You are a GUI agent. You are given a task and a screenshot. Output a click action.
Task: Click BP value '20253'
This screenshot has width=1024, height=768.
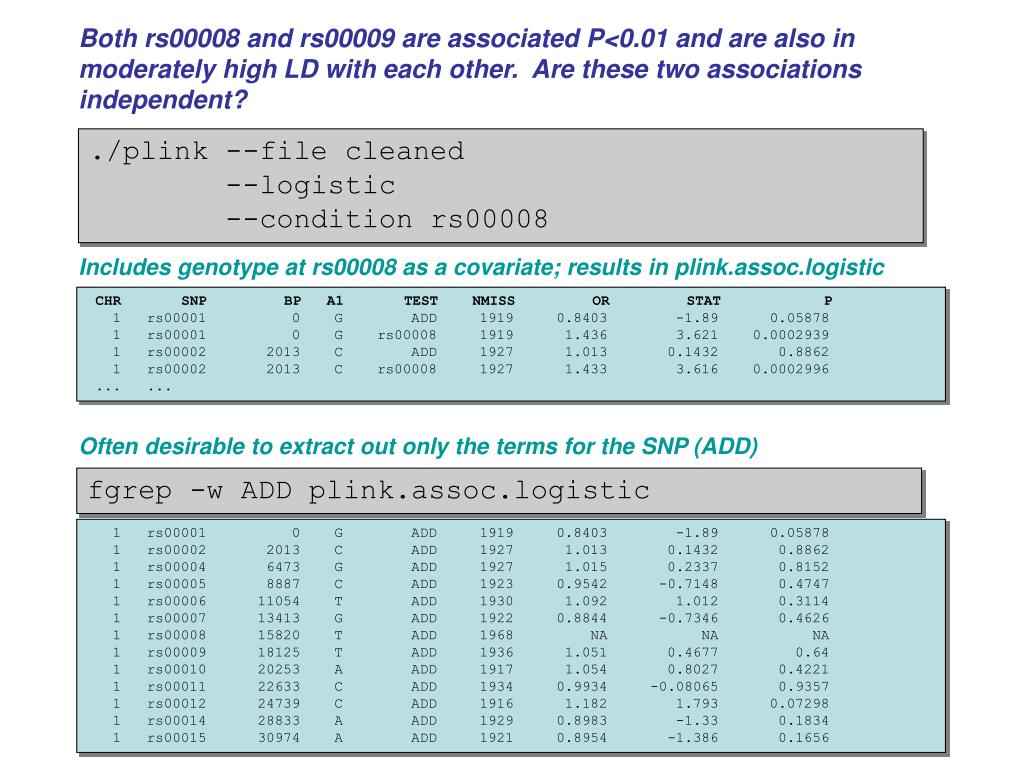pyautogui.click(x=279, y=669)
